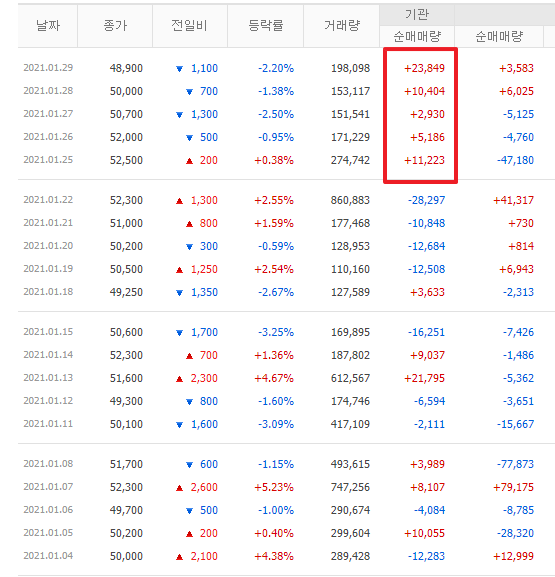Select the date 2021.01.07
This screenshot has width=555, height=577.
[48, 487]
